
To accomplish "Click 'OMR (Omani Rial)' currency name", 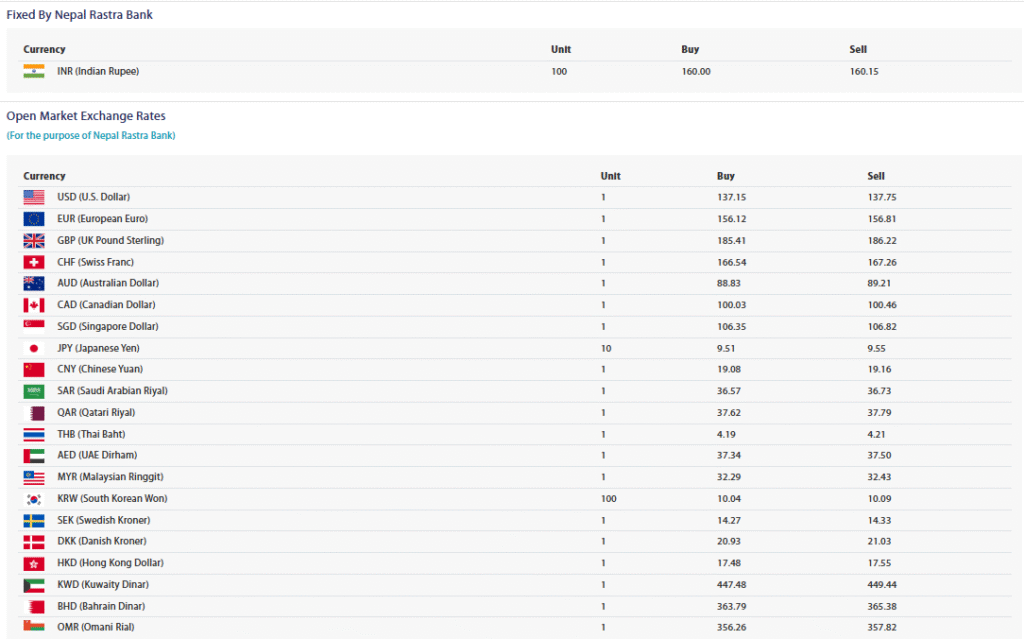I will pos(95,627).
